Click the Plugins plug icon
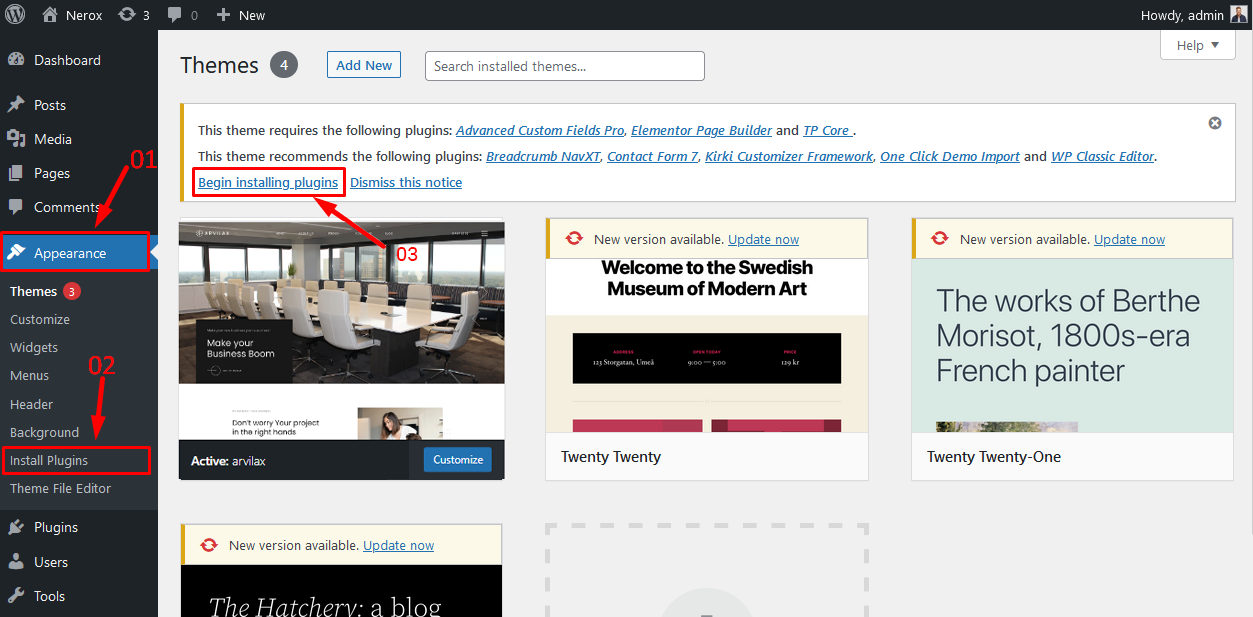 (16, 527)
